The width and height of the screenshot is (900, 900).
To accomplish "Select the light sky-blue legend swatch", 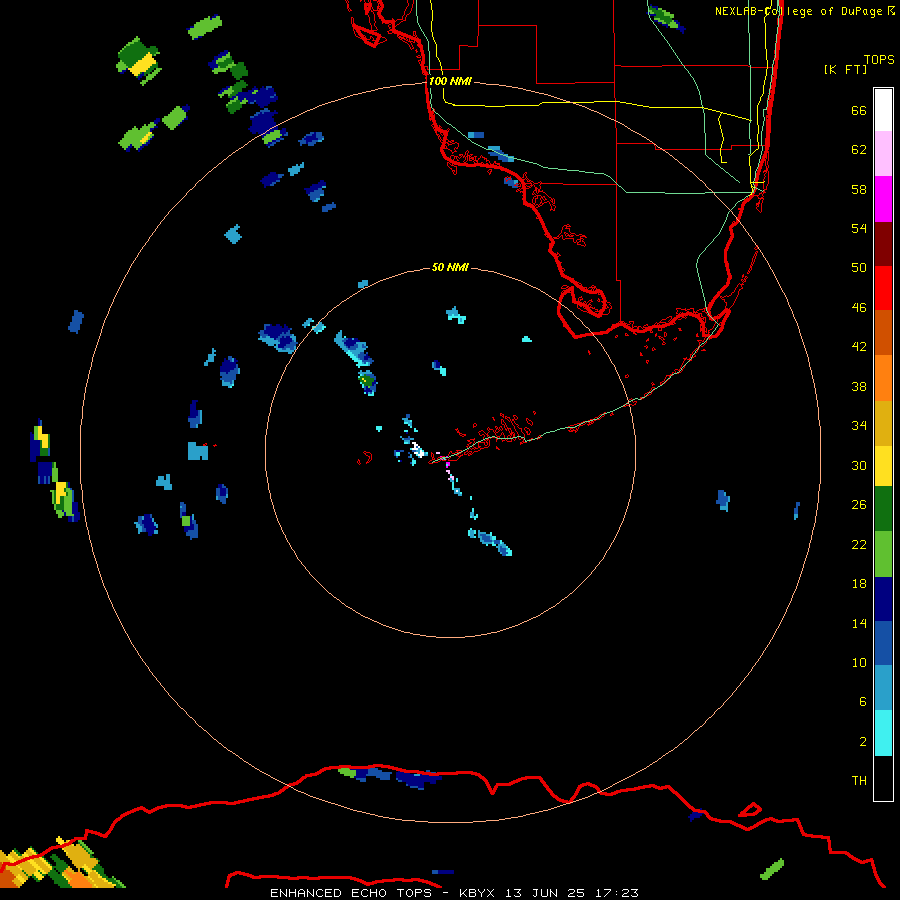I will click(x=883, y=688).
